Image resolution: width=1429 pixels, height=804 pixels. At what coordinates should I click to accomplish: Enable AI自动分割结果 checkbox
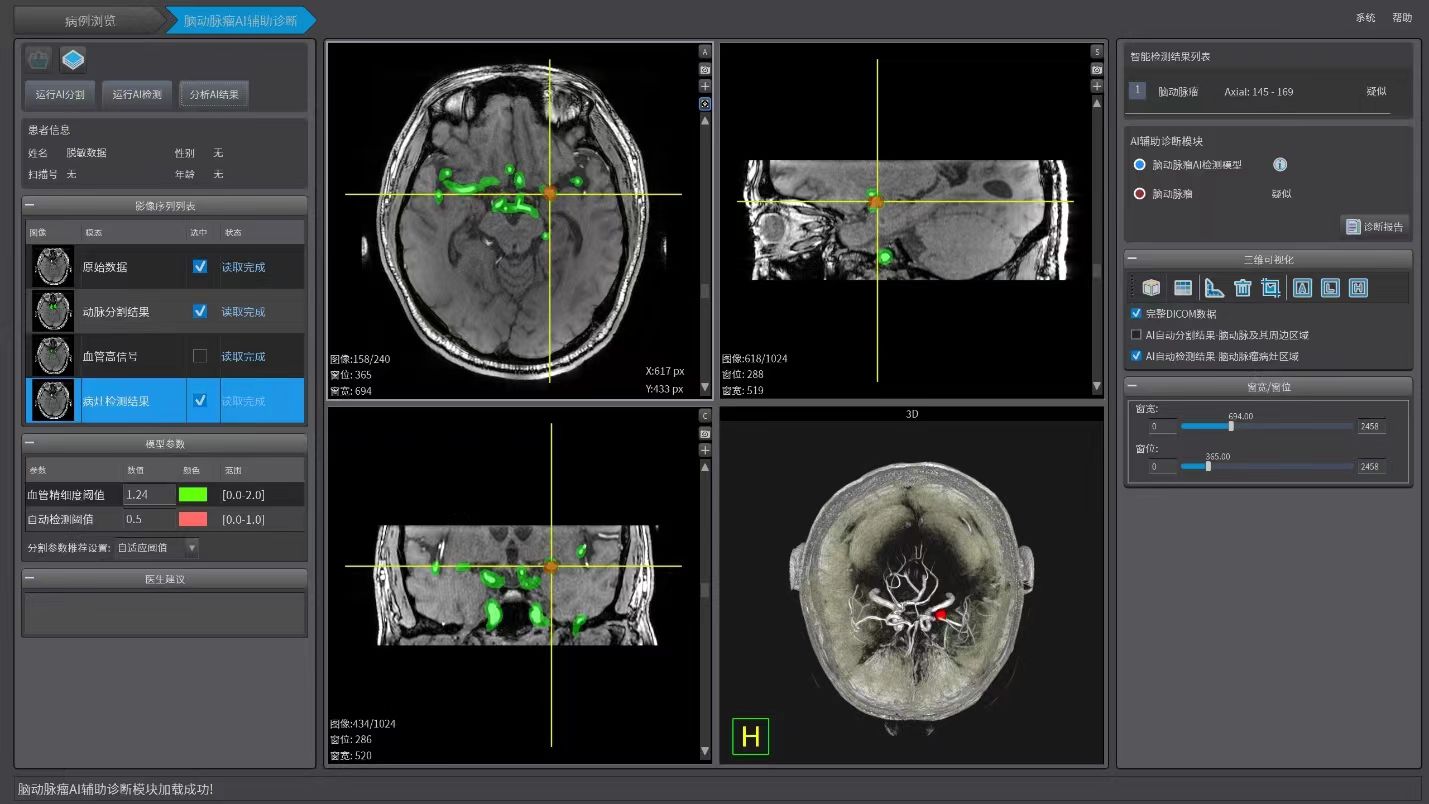click(1136, 335)
